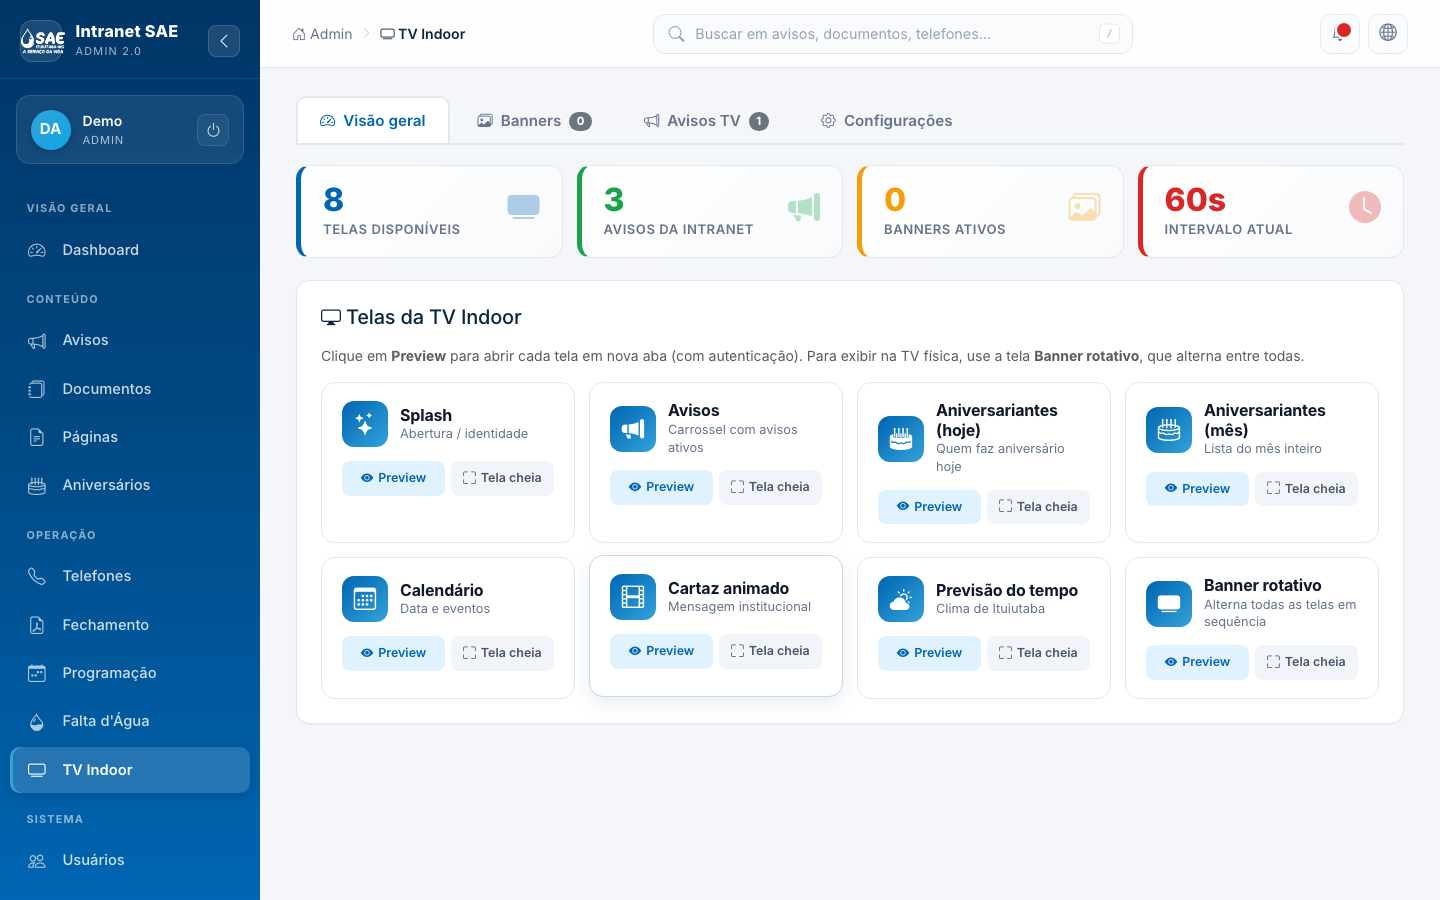Open Falta d'Água in the sidebar
1440x900 pixels.
tap(130, 721)
